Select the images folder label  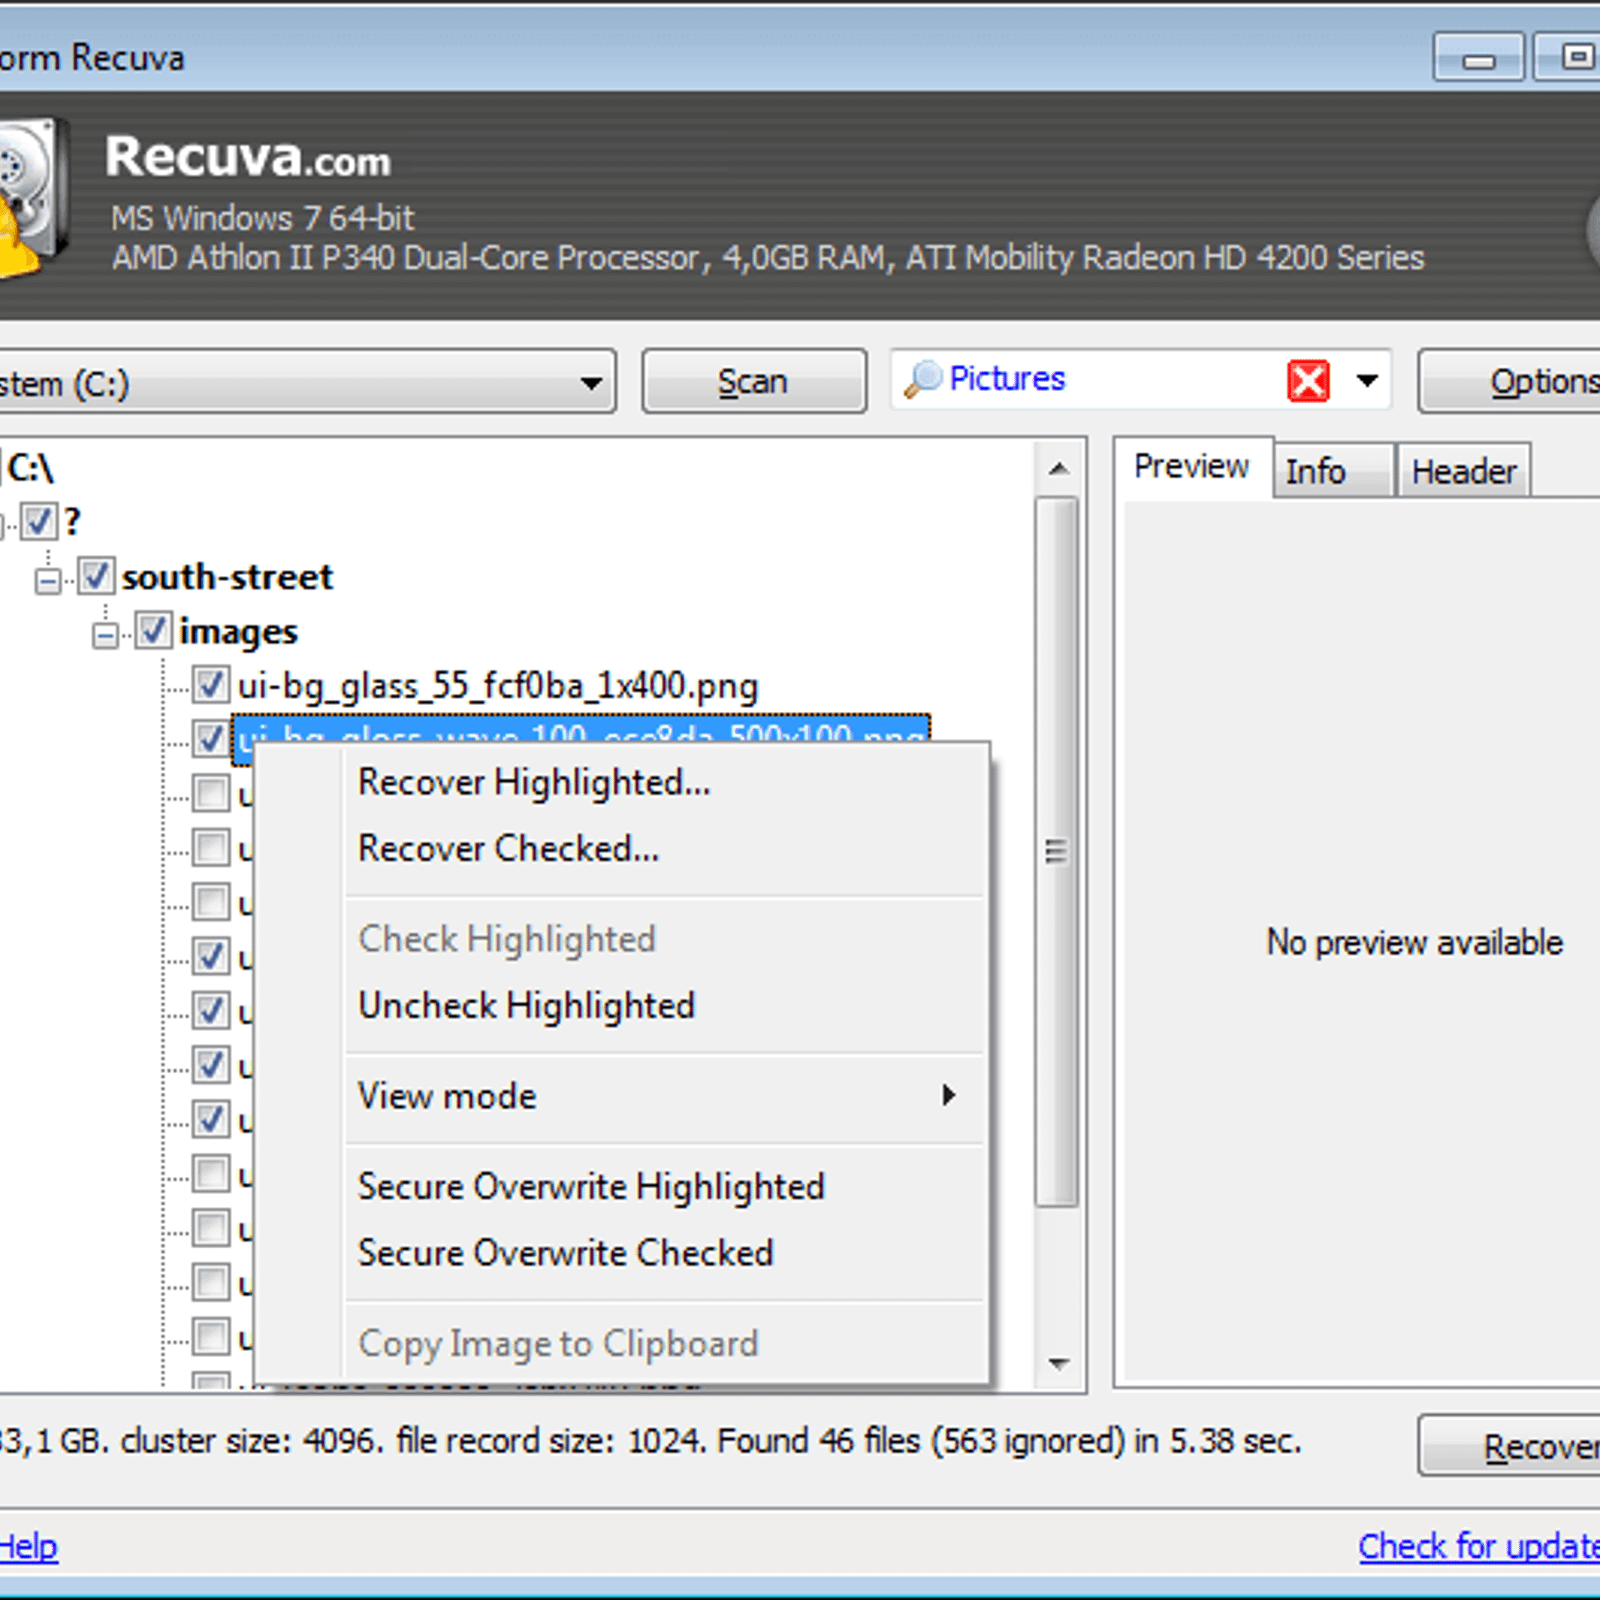[238, 632]
